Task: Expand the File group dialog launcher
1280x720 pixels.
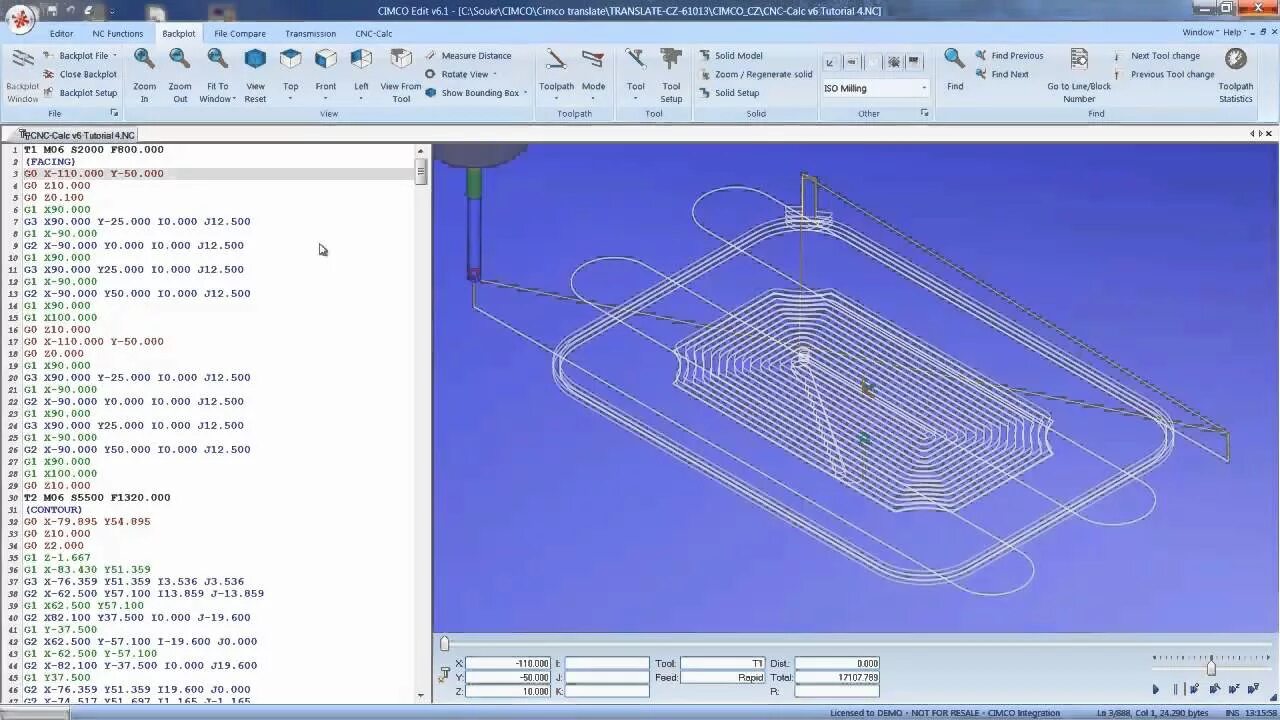Action: pyautogui.click(x=114, y=113)
